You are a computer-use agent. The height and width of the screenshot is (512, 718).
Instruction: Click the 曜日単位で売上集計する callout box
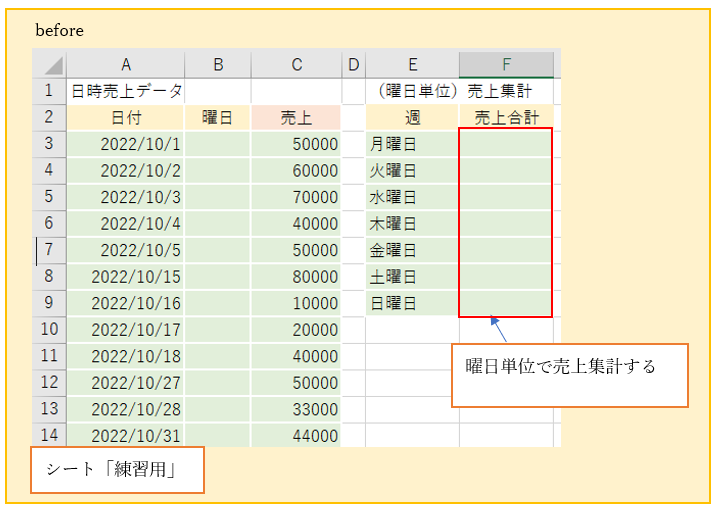(569, 375)
